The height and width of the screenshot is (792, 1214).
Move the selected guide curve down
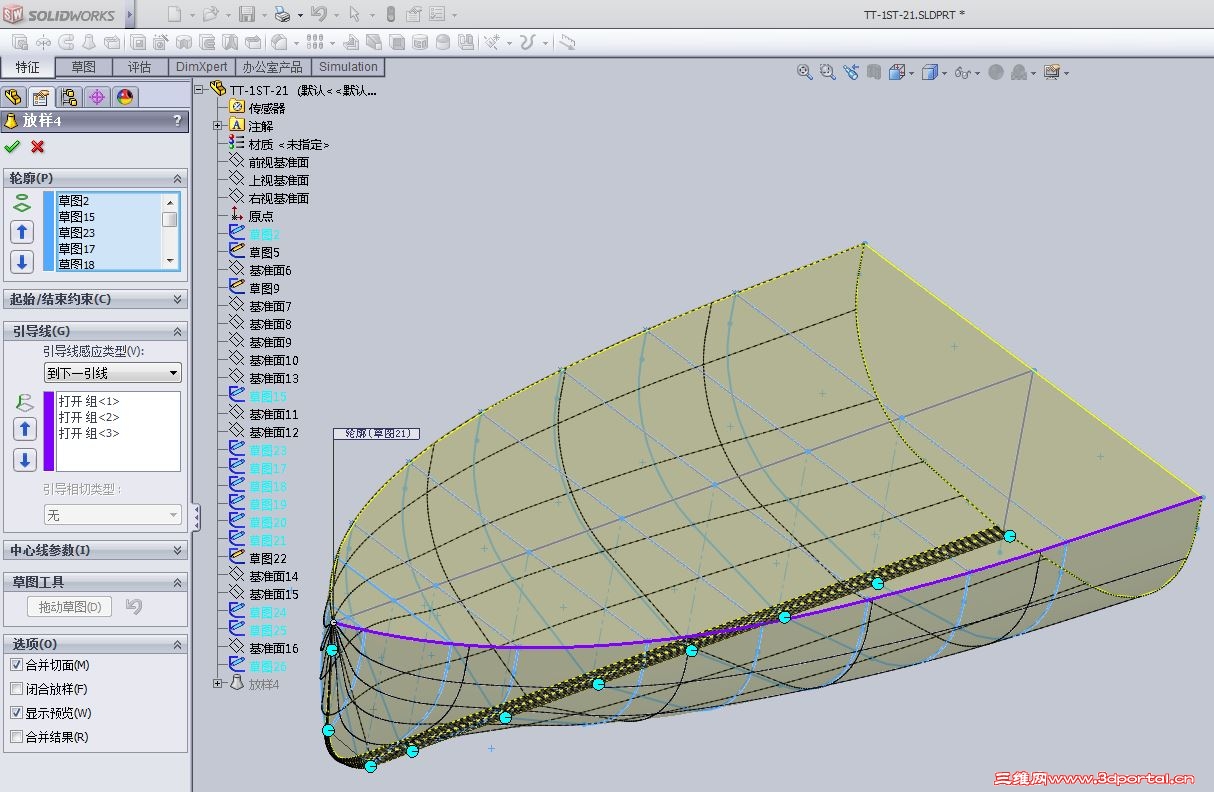pyautogui.click(x=25, y=460)
